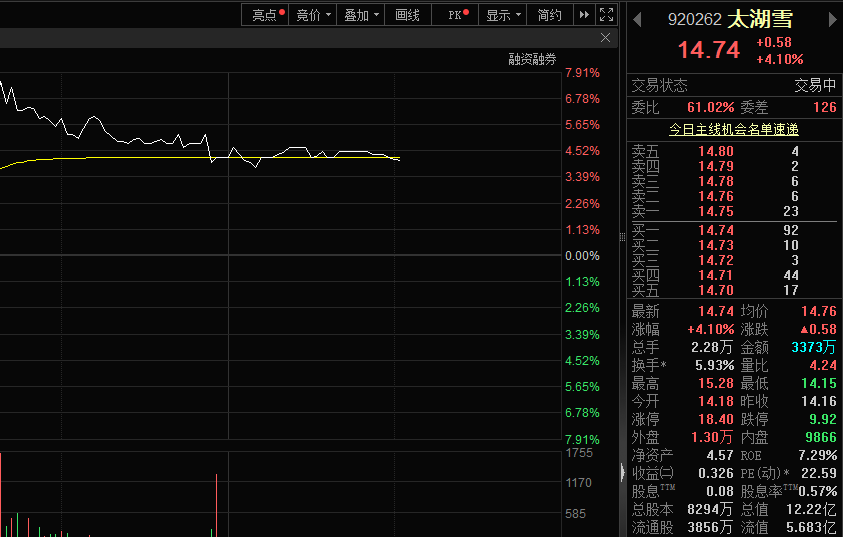Click the 融资融券 label on chart
843x537 pixels.
click(532, 59)
